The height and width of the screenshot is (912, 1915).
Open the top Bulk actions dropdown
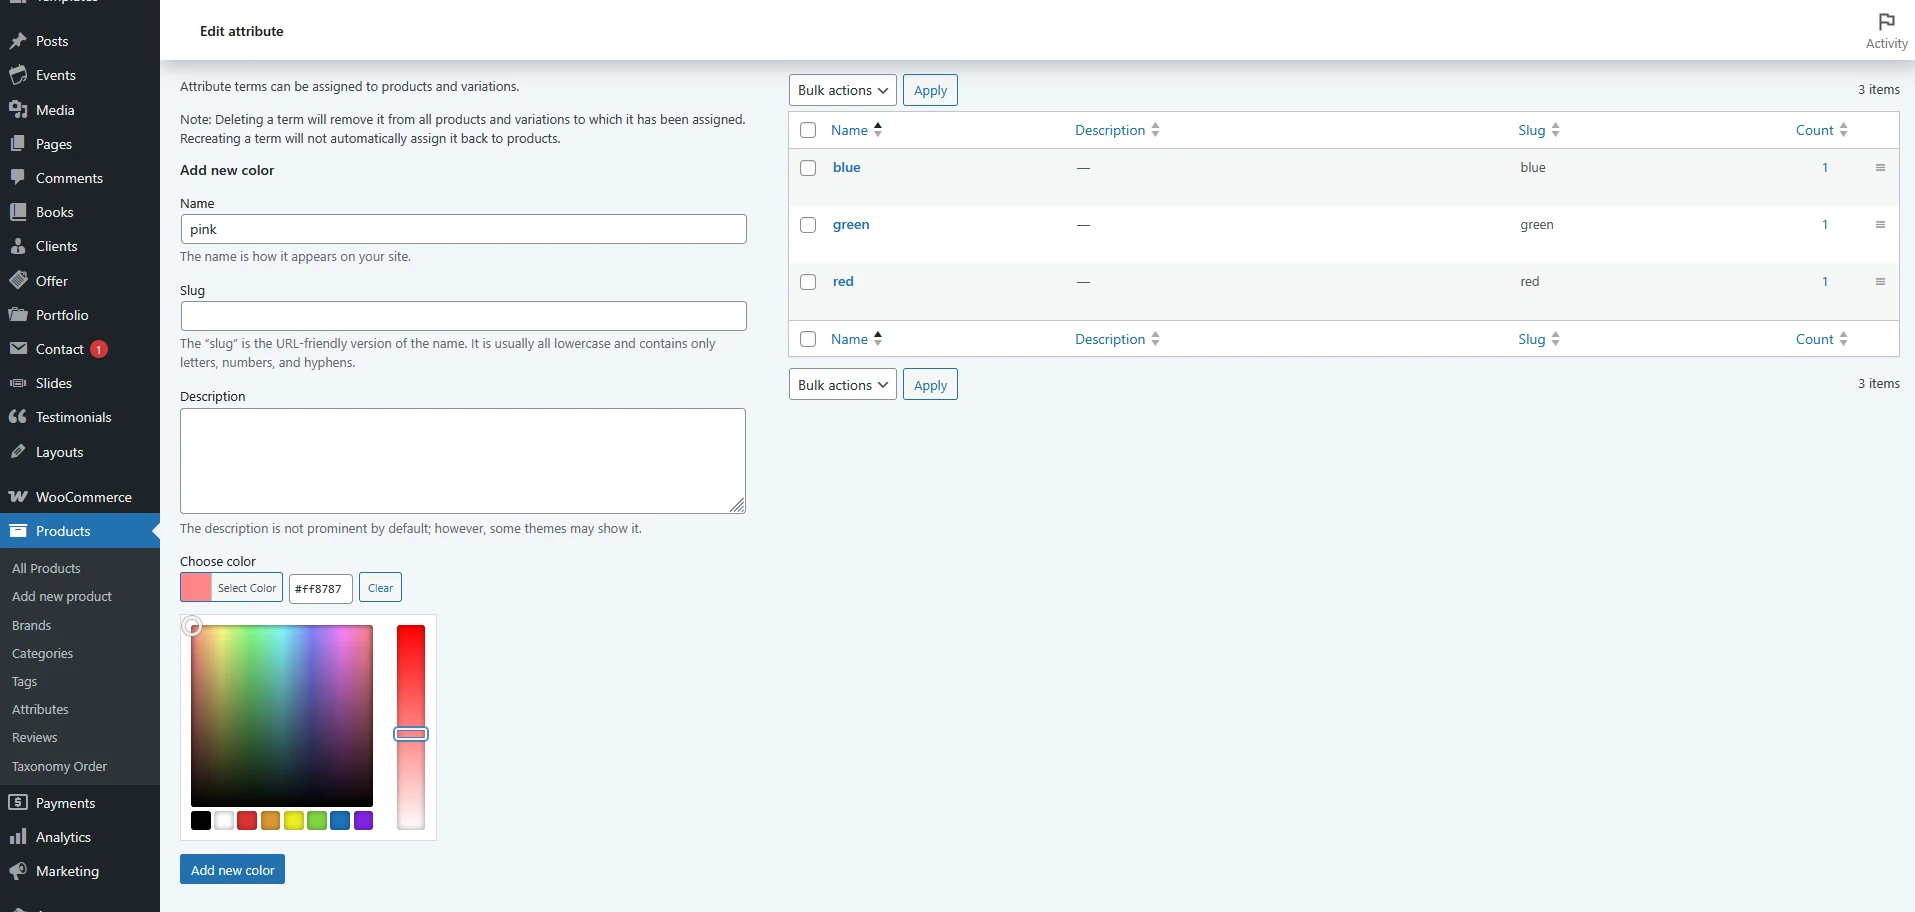click(842, 90)
